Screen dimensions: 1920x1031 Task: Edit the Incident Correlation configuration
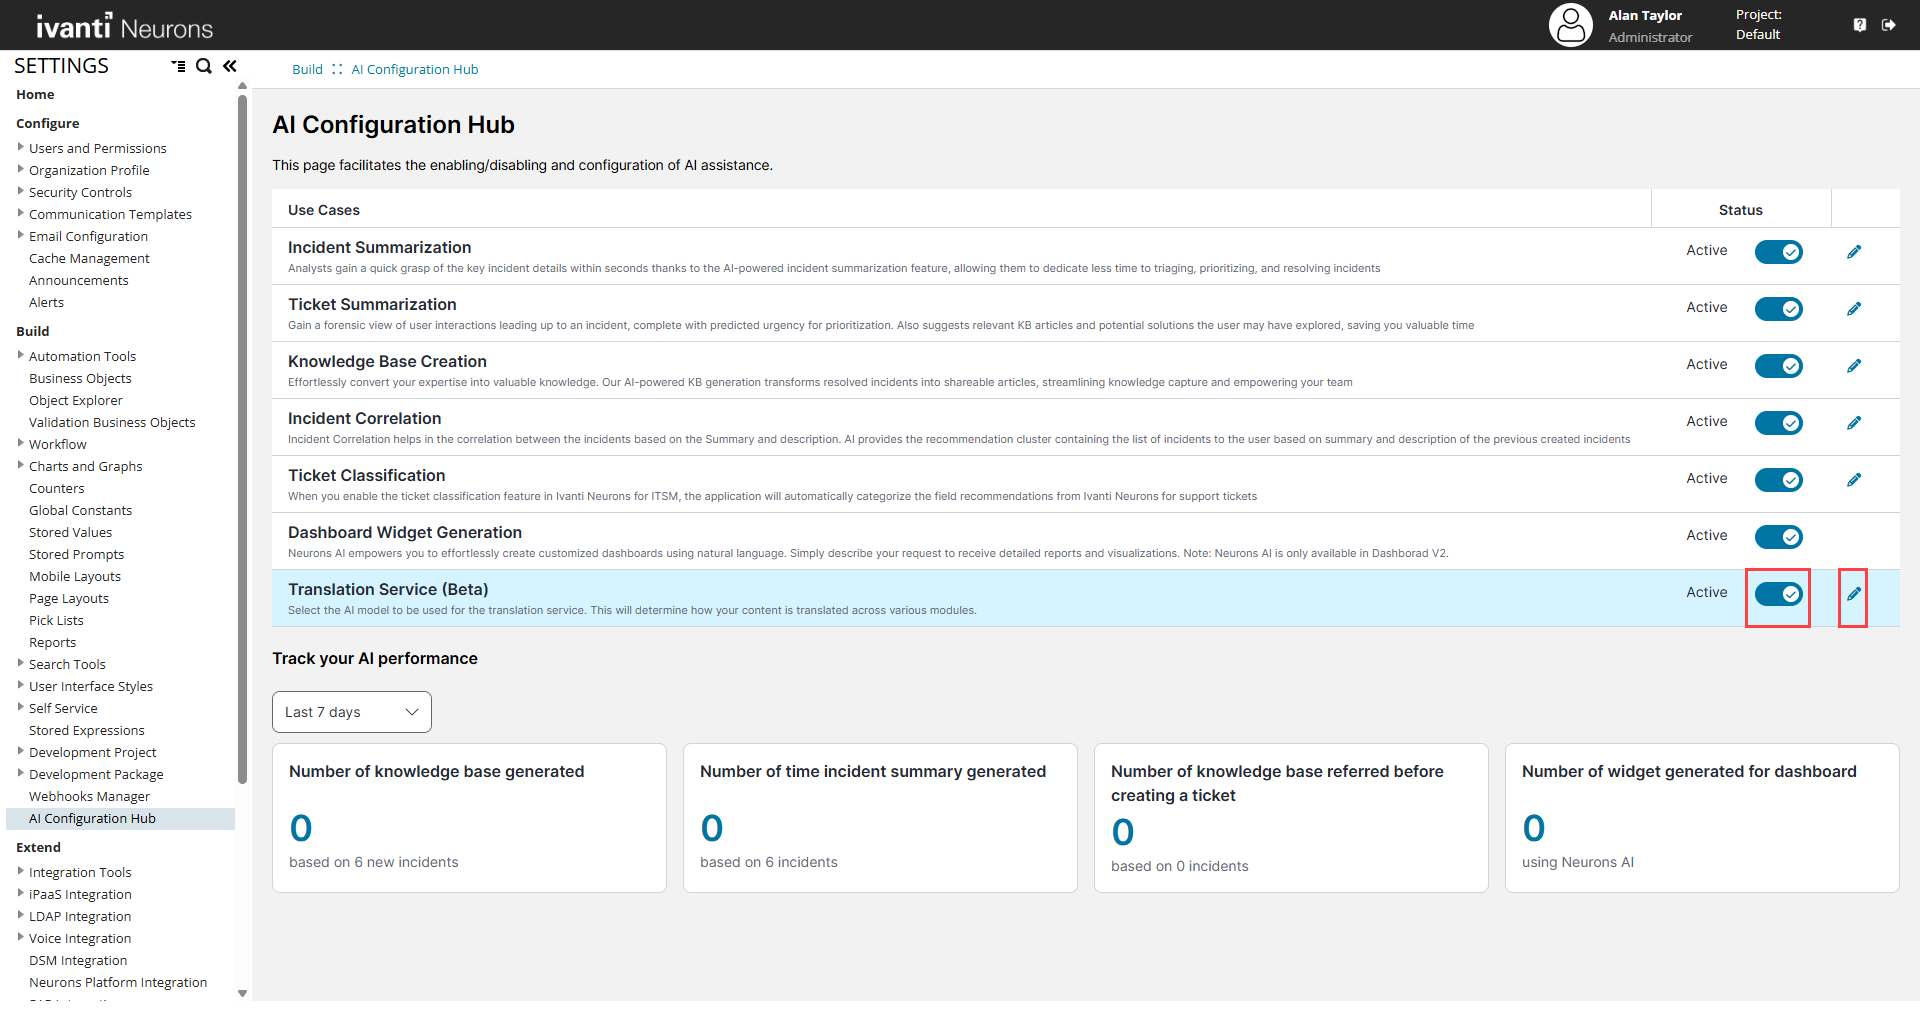coord(1854,423)
